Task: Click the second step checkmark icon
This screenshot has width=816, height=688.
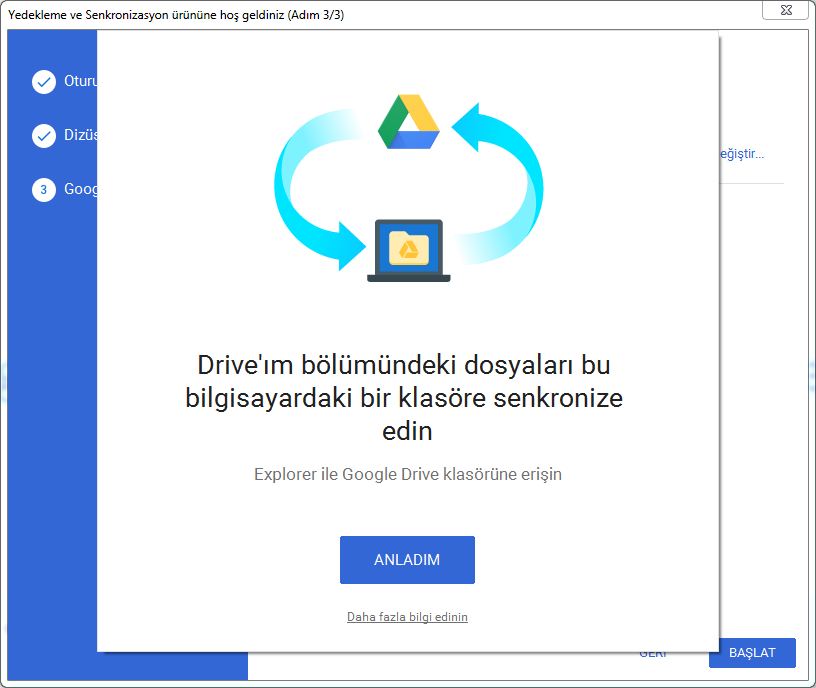Action: [x=44, y=136]
